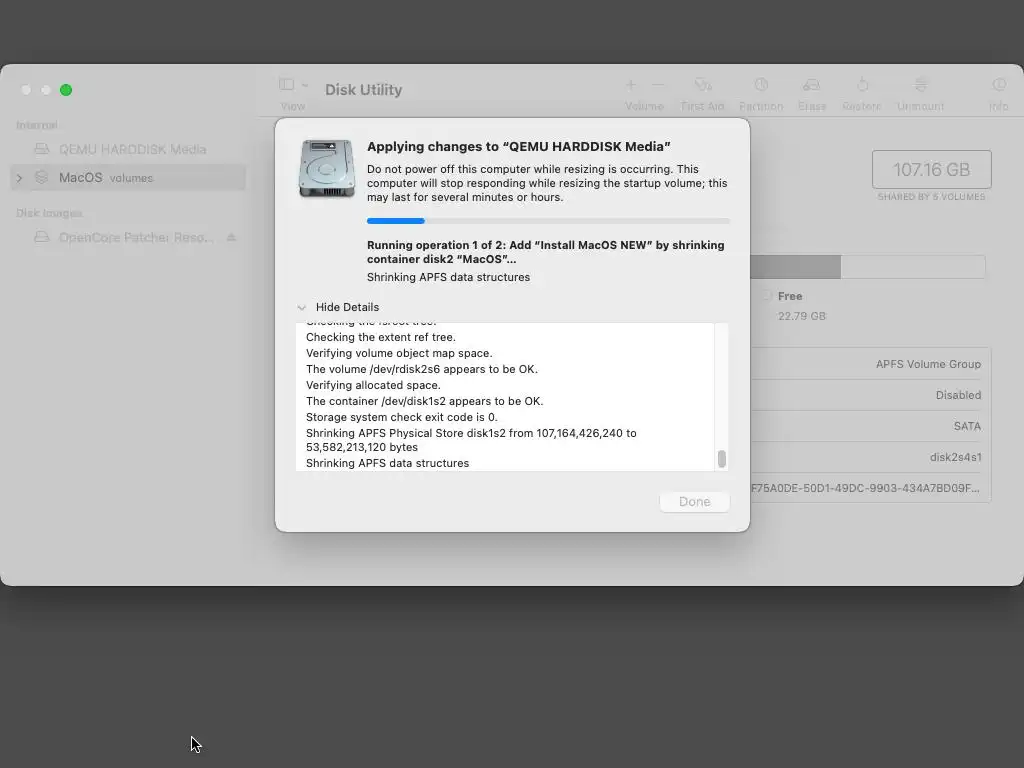Expand the MacOS volumes tree row
Screen dimensions: 1024x768
[x=20, y=178]
